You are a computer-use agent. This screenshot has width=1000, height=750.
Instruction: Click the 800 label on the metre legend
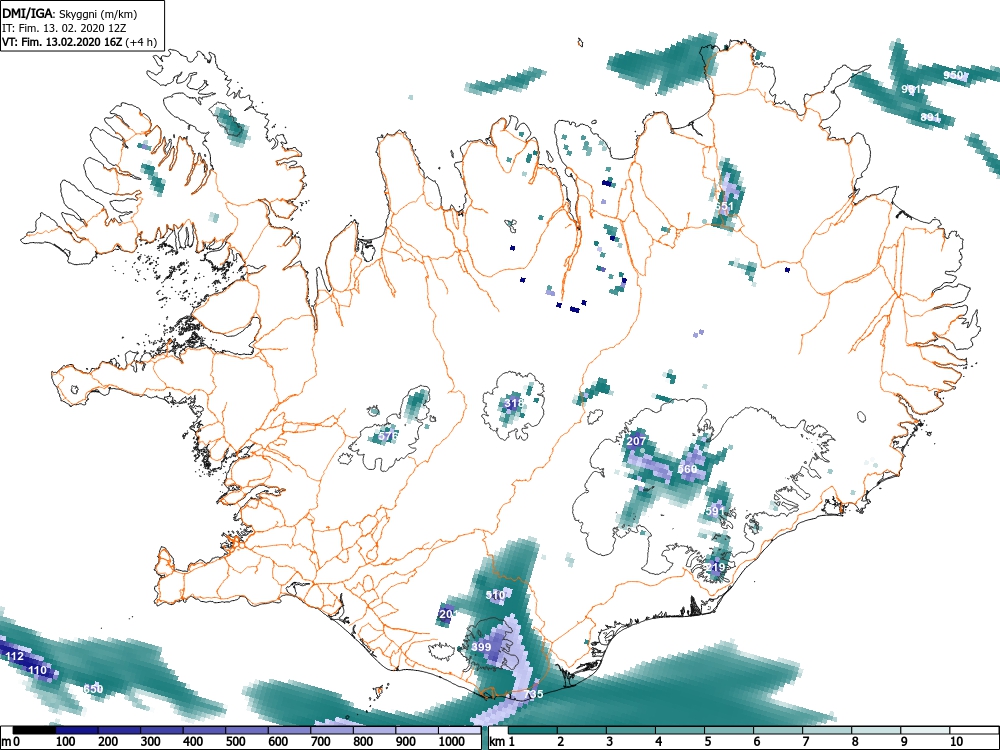[363, 741]
